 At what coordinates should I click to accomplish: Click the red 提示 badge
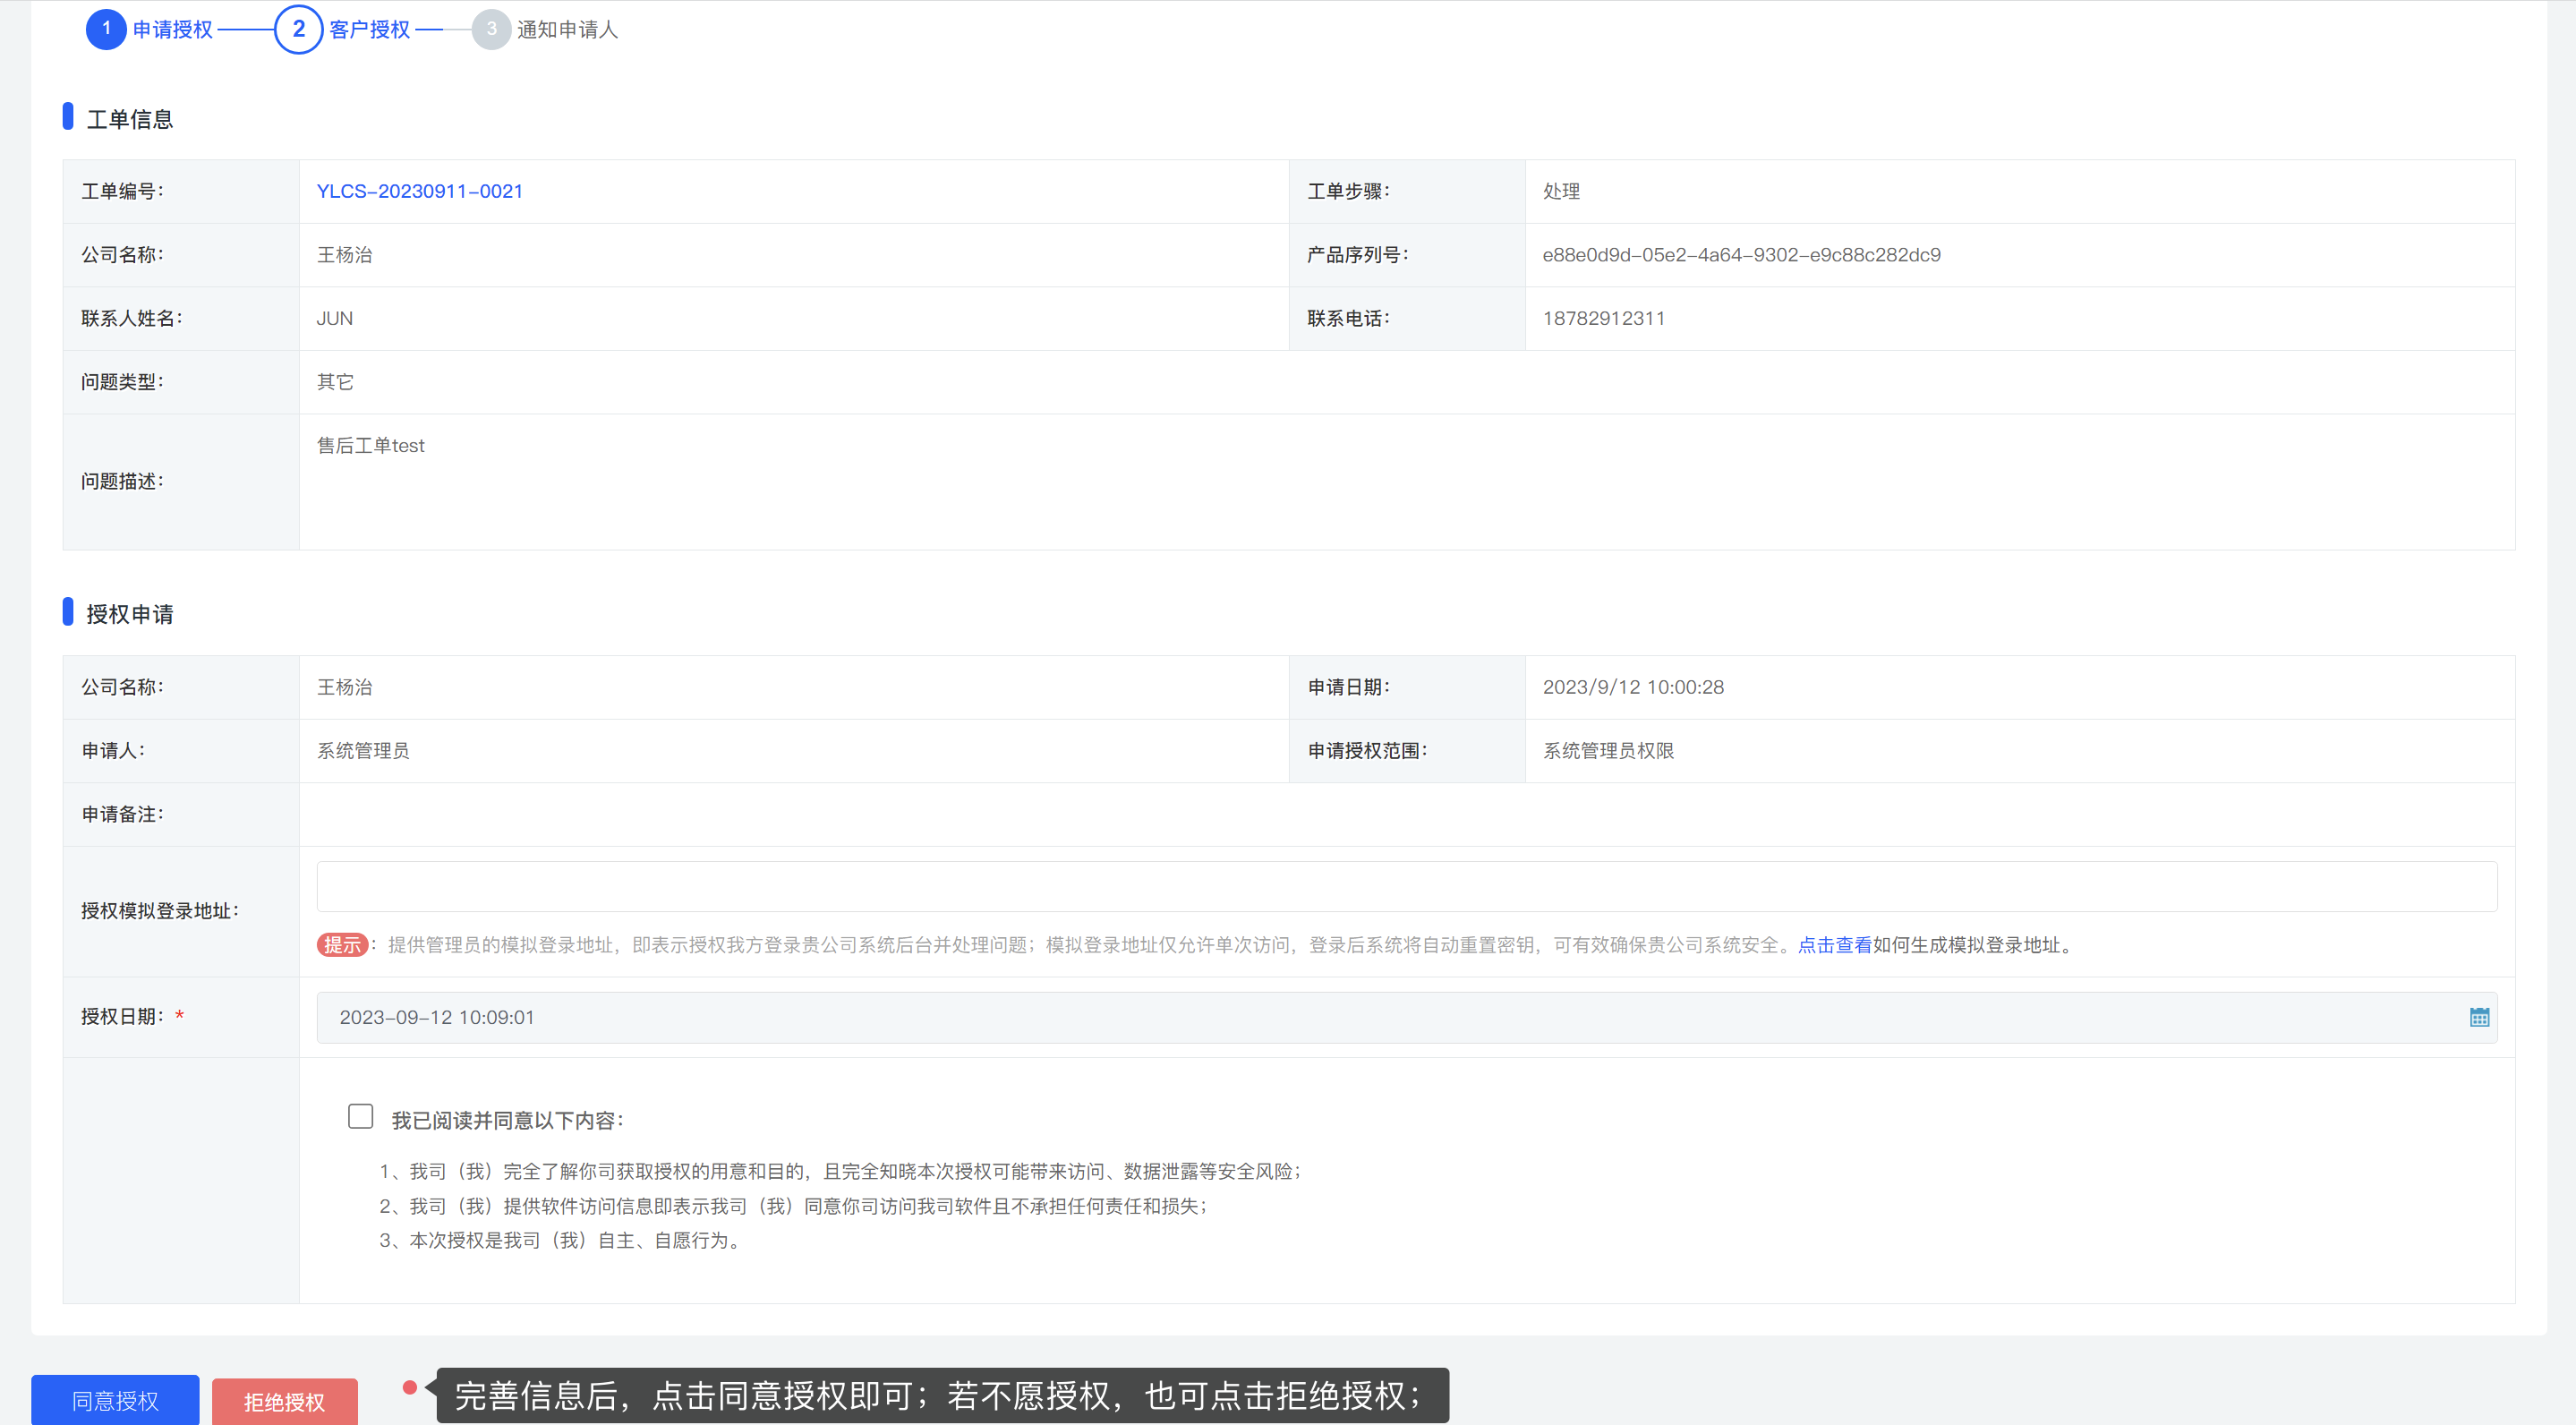(x=342, y=945)
